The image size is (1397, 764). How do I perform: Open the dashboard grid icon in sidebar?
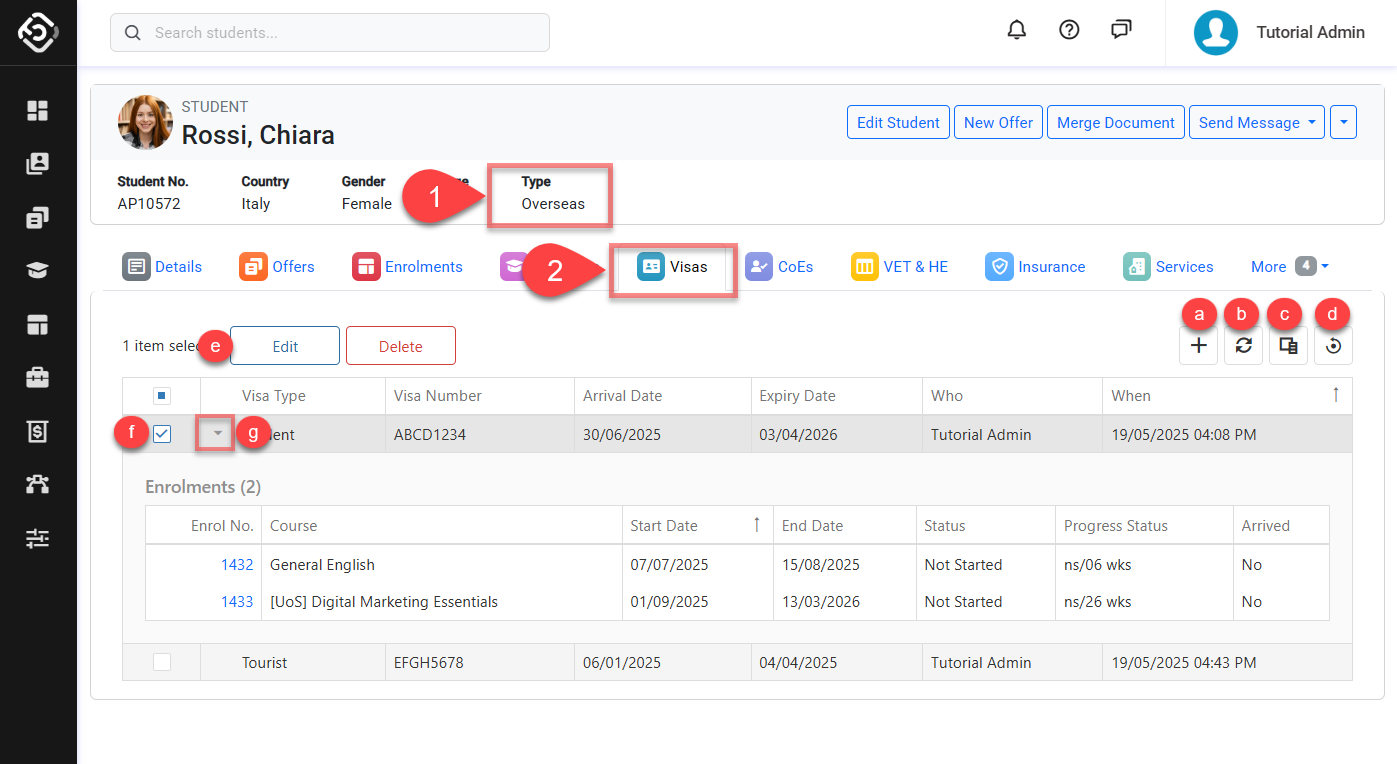(x=38, y=110)
